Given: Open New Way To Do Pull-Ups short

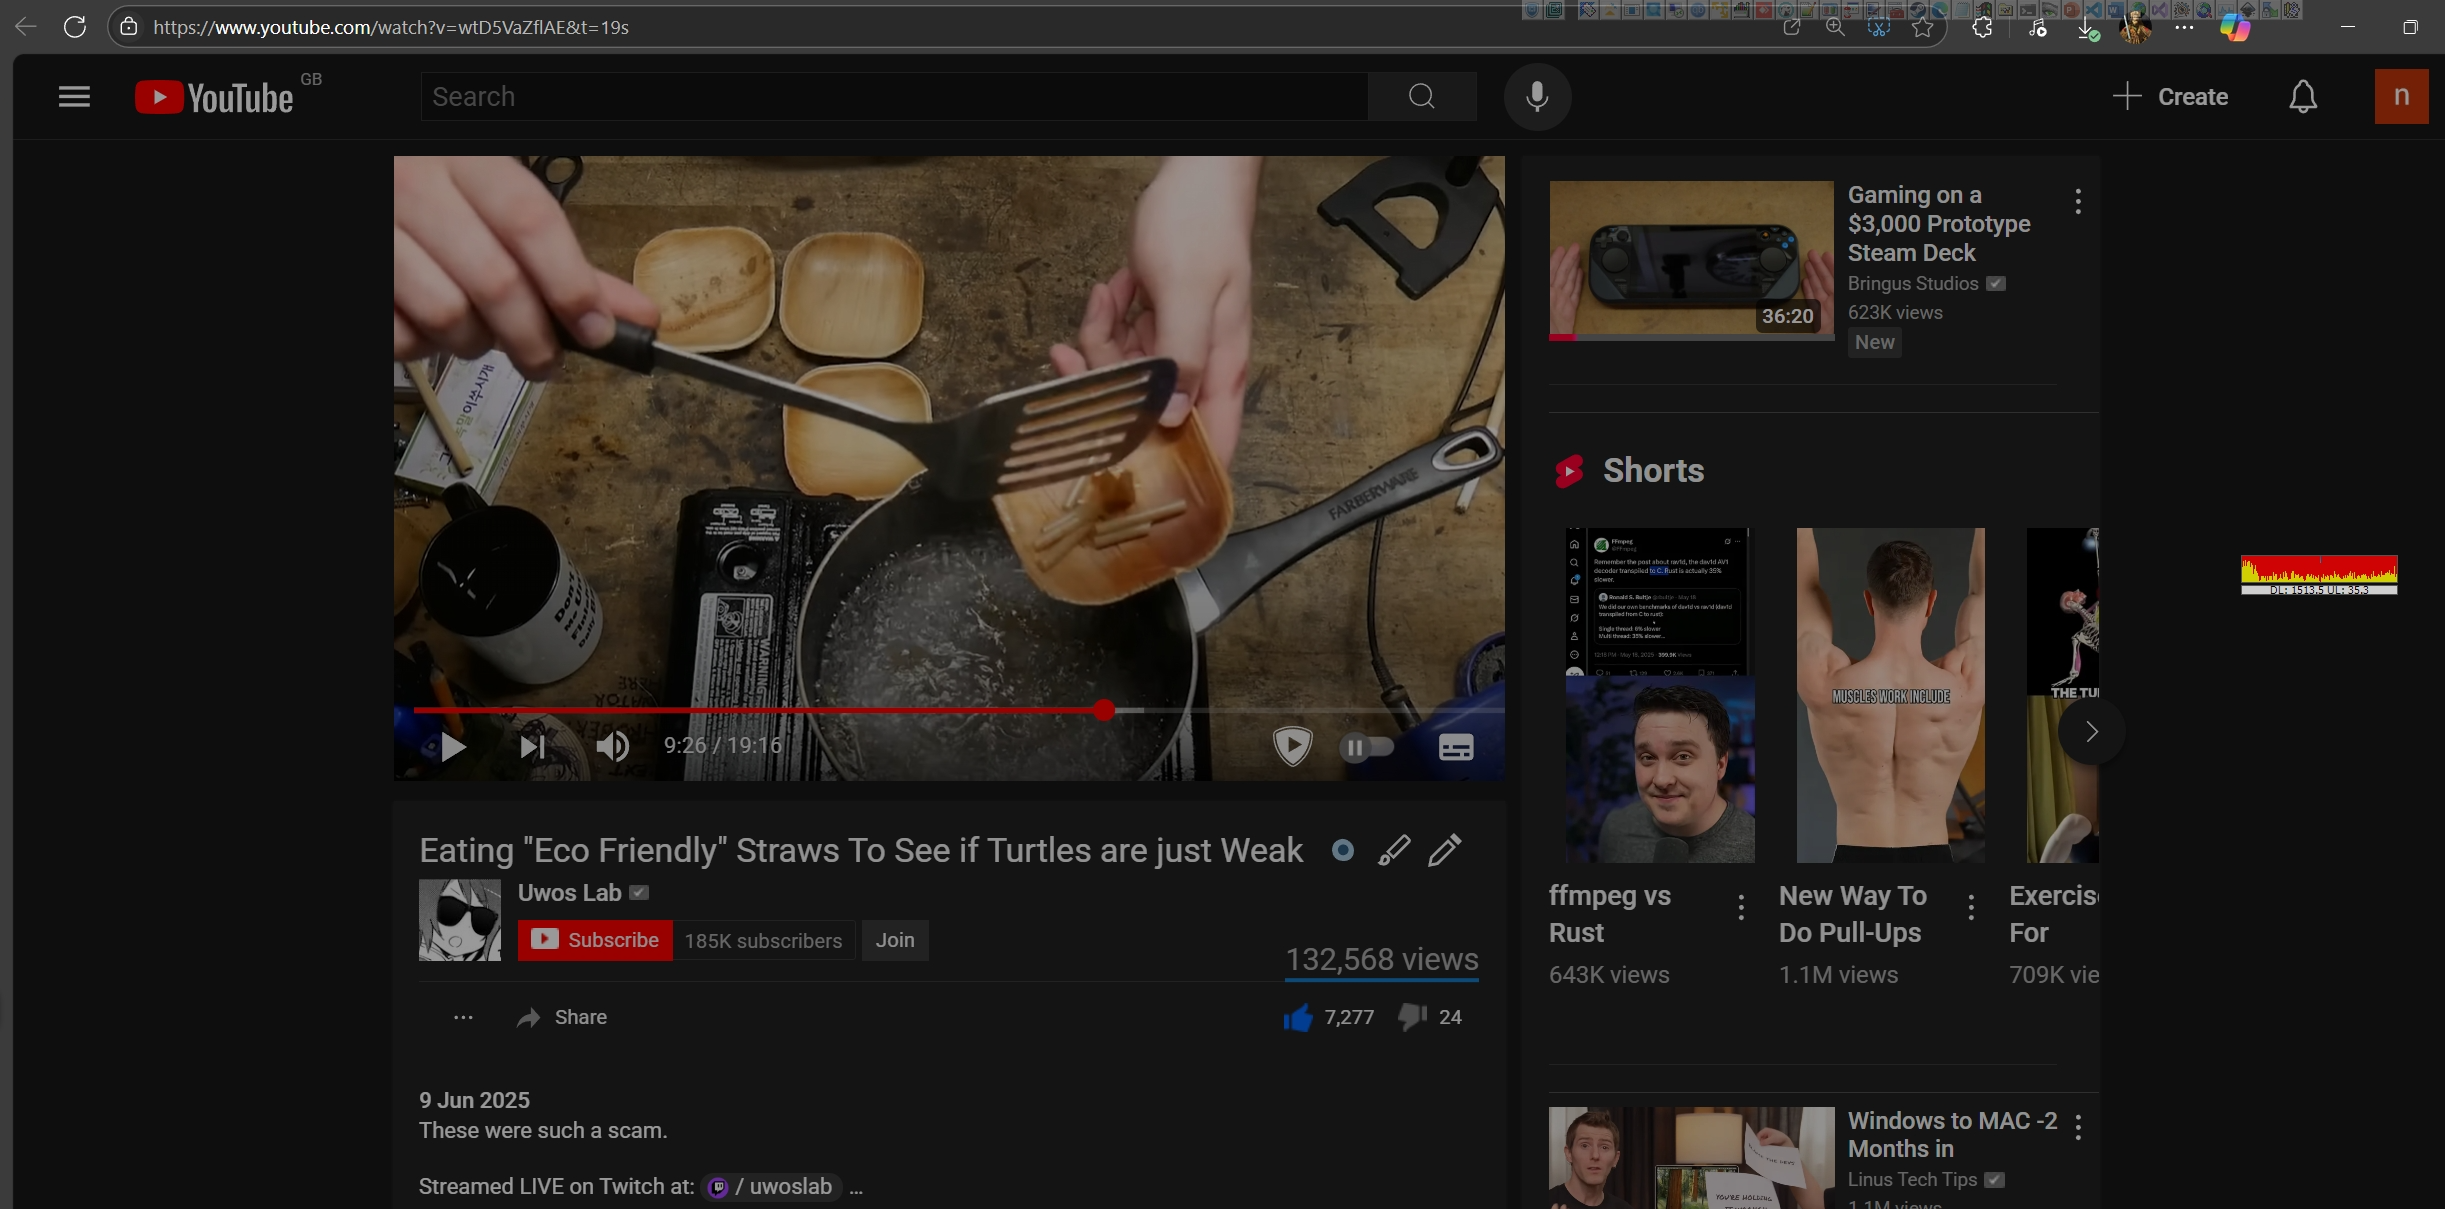Looking at the screenshot, I should (x=1890, y=695).
